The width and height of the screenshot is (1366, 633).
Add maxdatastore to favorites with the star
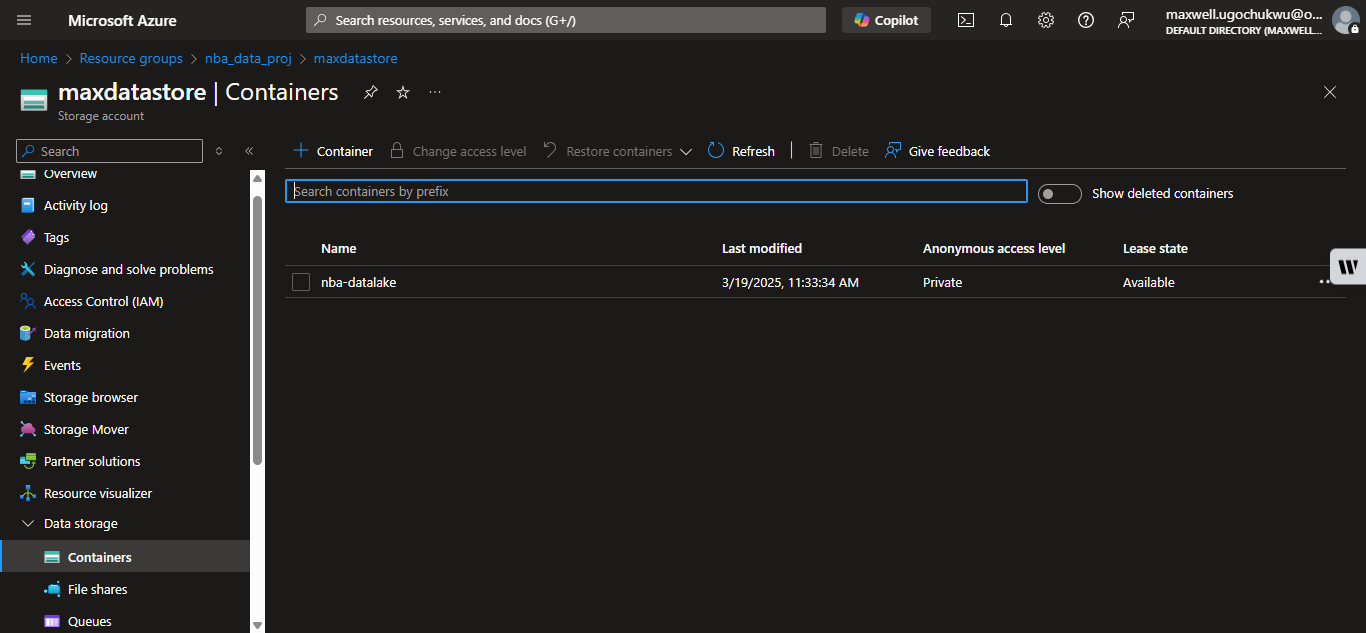(403, 92)
